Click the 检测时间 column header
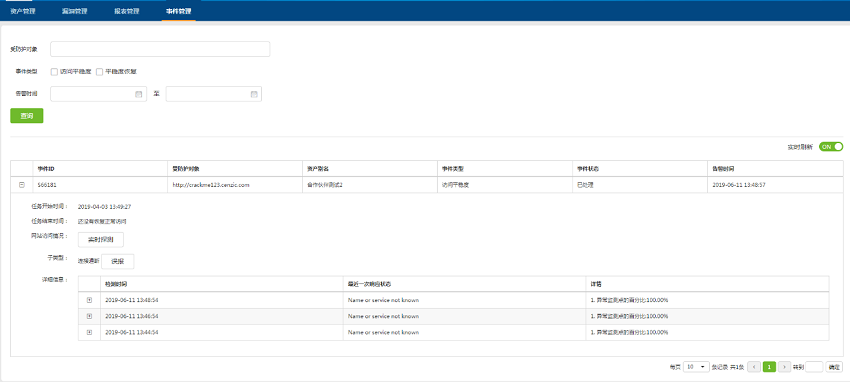 coord(117,284)
